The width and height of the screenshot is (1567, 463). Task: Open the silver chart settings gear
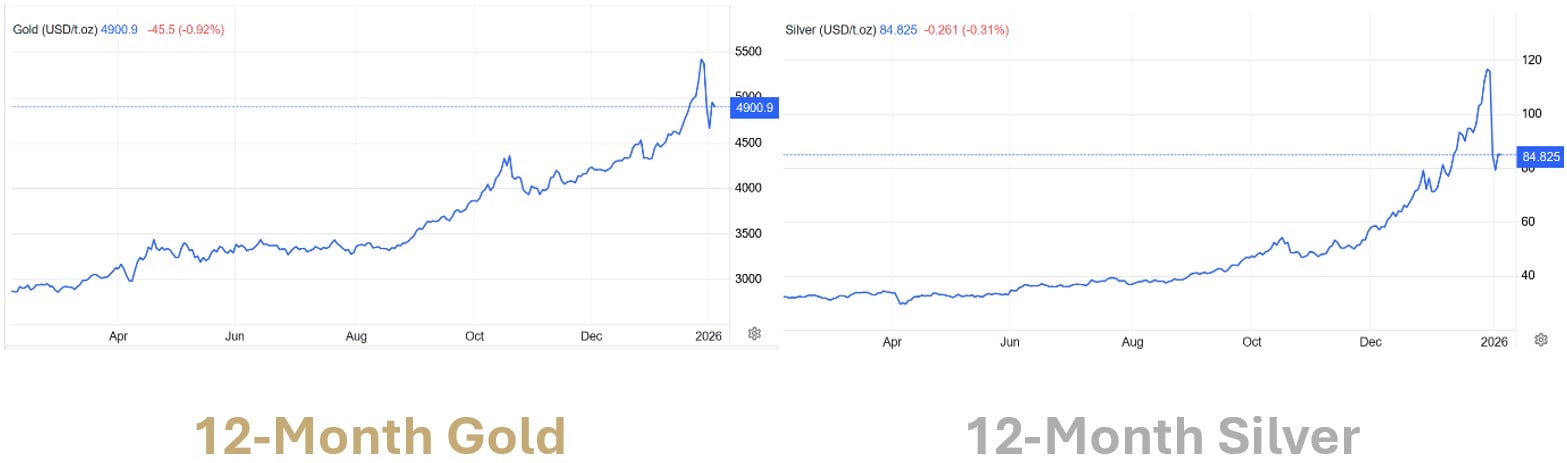click(1541, 340)
